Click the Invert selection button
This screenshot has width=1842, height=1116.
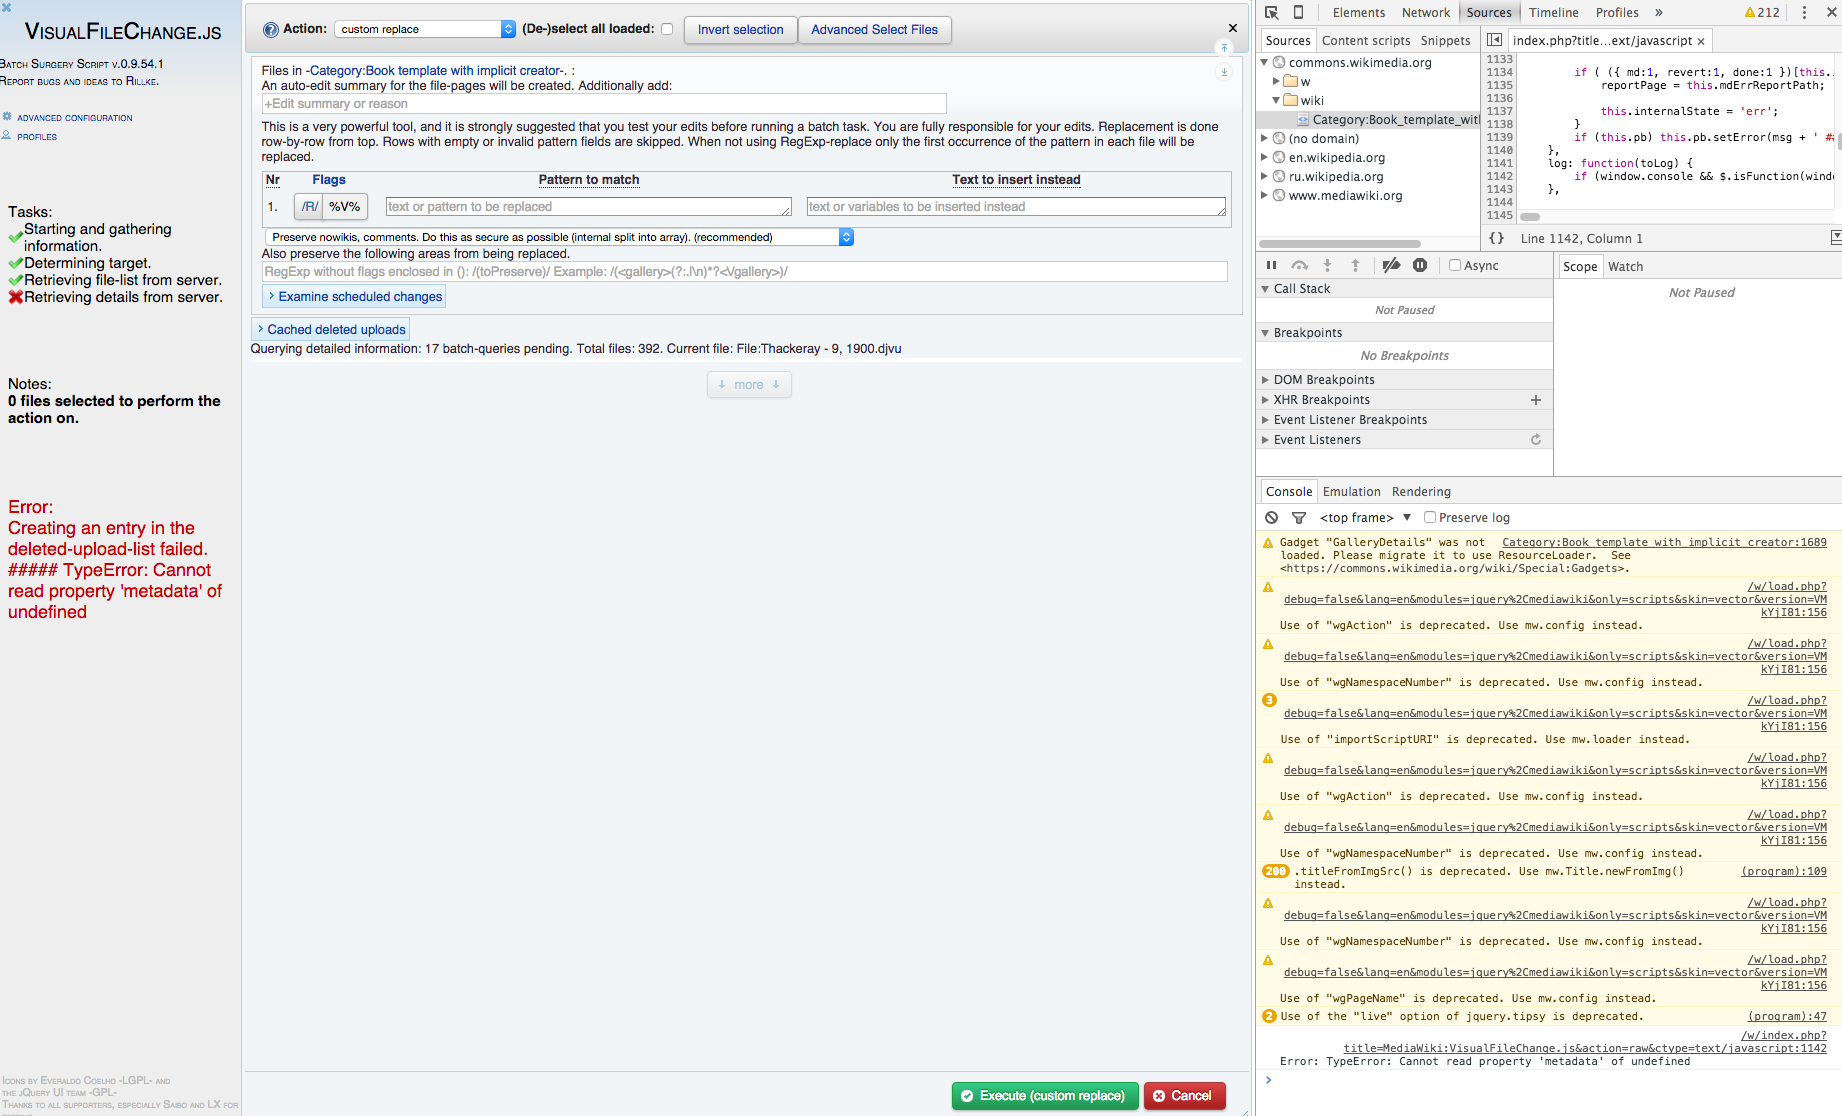click(740, 30)
